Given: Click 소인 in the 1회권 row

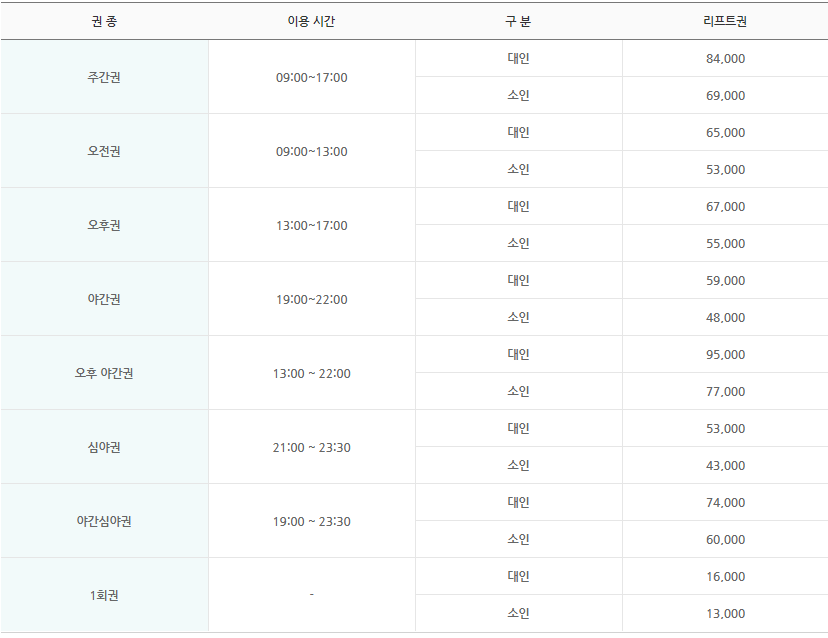Looking at the screenshot, I should point(518,613).
